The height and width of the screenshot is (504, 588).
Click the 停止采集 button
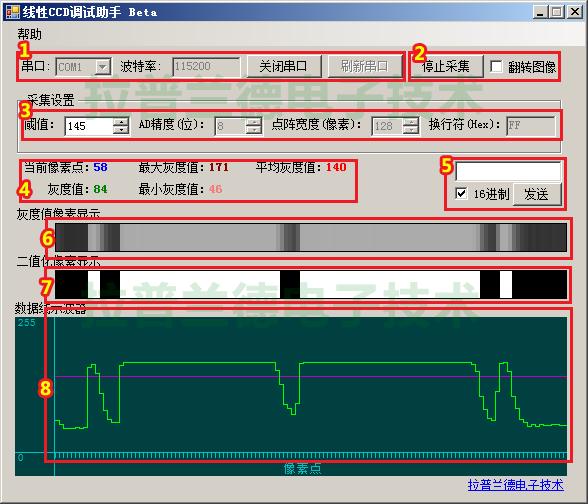tap(446, 67)
